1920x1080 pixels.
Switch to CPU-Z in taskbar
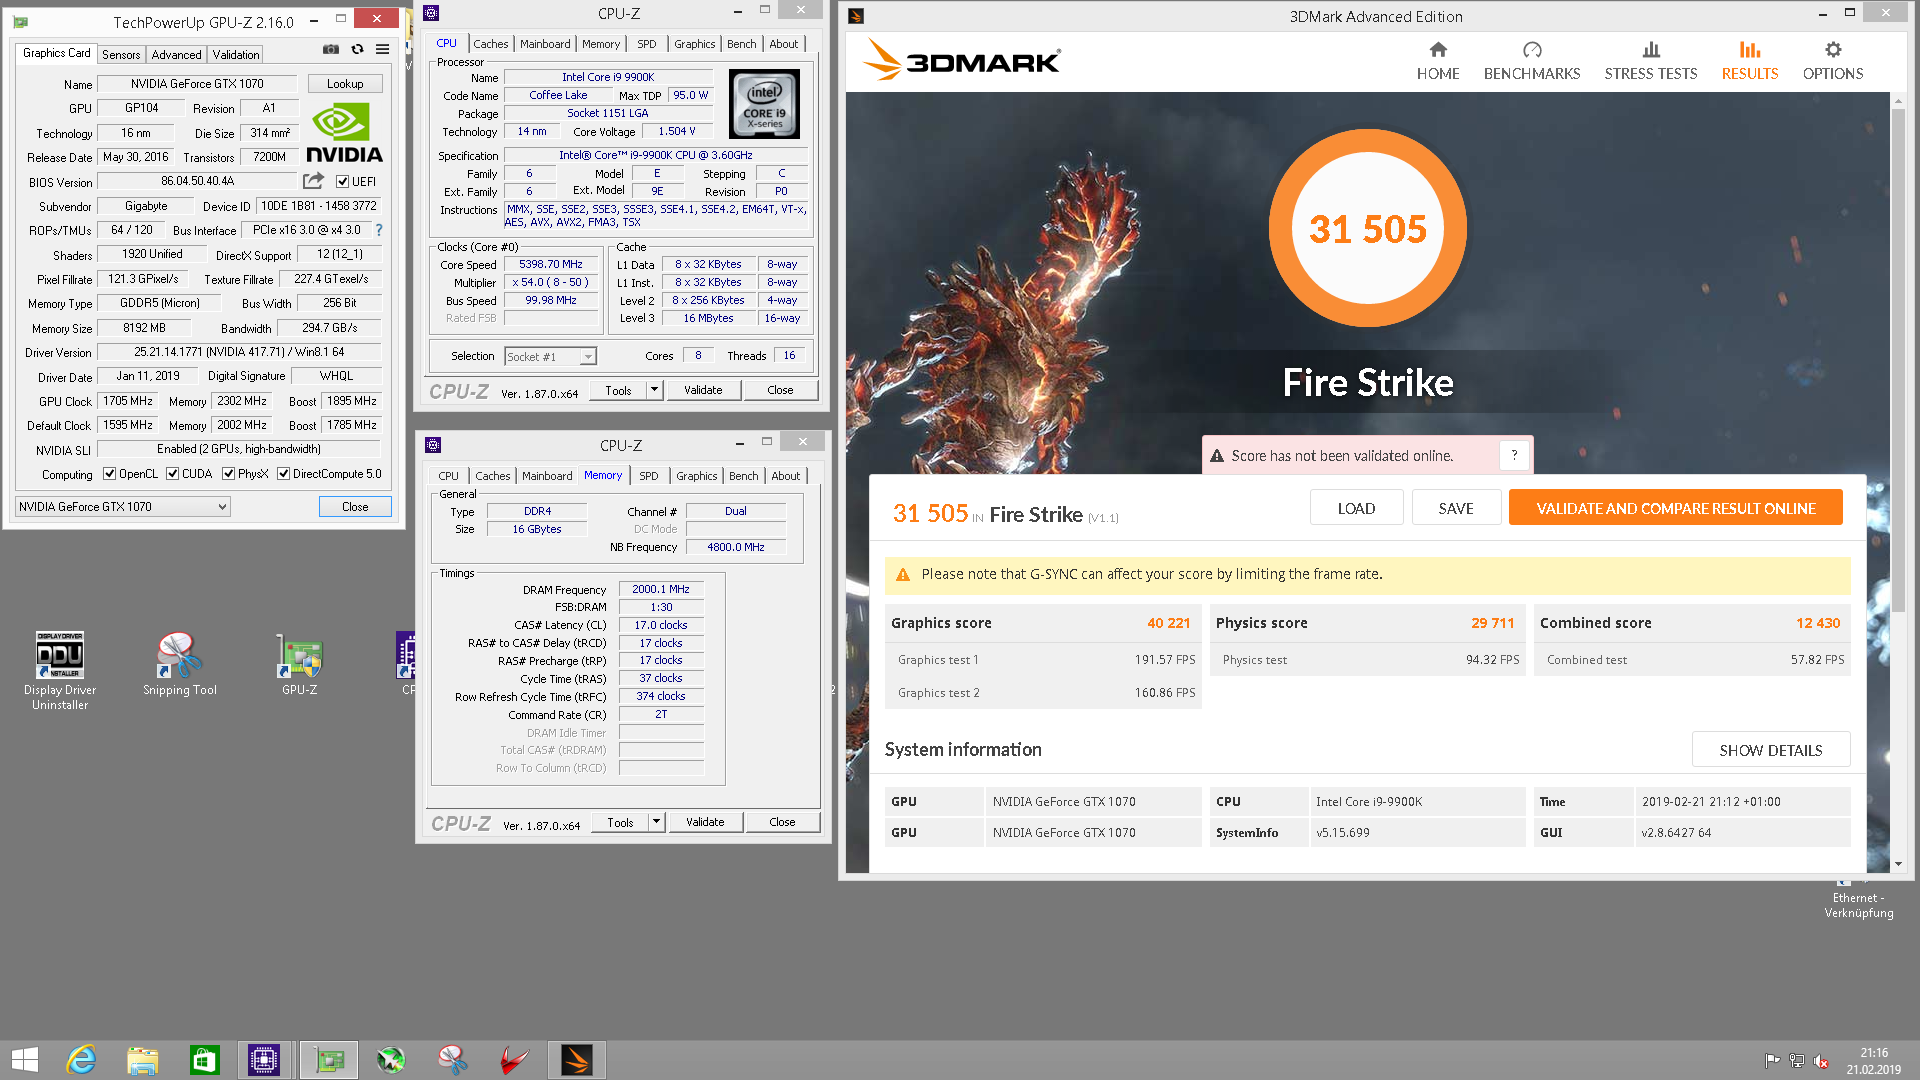pyautogui.click(x=265, y=1060)
